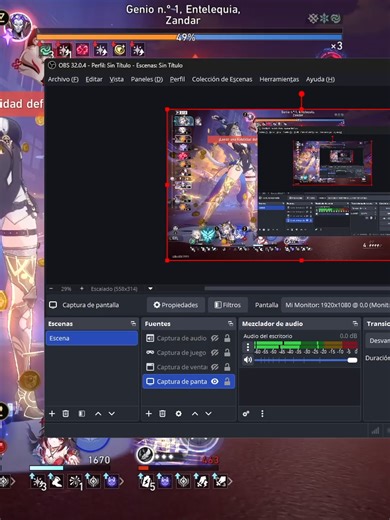Show the Captura de audio source
This screenshot has width=390, height=520.
tap(215, 338)
